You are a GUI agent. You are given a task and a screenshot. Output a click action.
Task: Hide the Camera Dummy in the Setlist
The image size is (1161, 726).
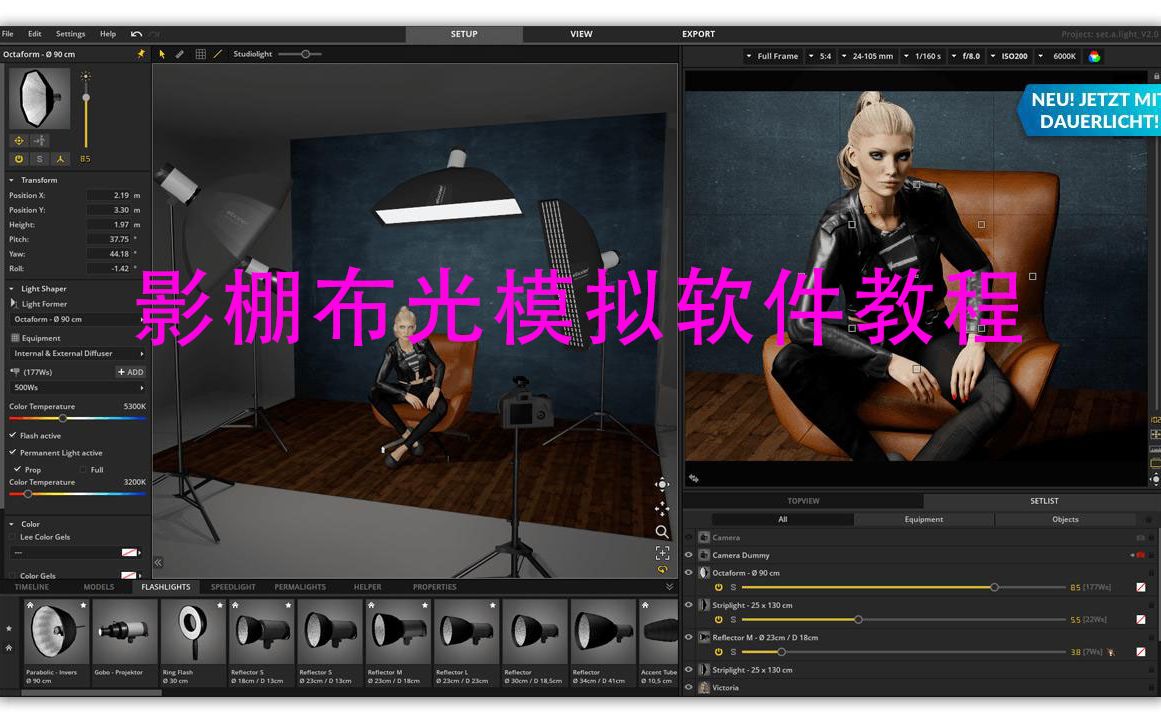[688, 555]
